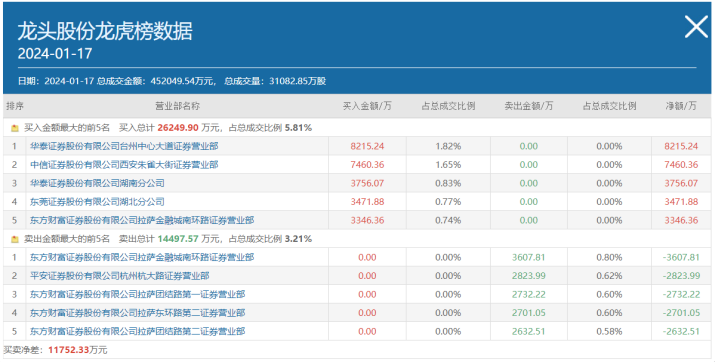Screen dimensions: 715x362
Task: Click net amount -2632.51
Action: tap(681, 331)
